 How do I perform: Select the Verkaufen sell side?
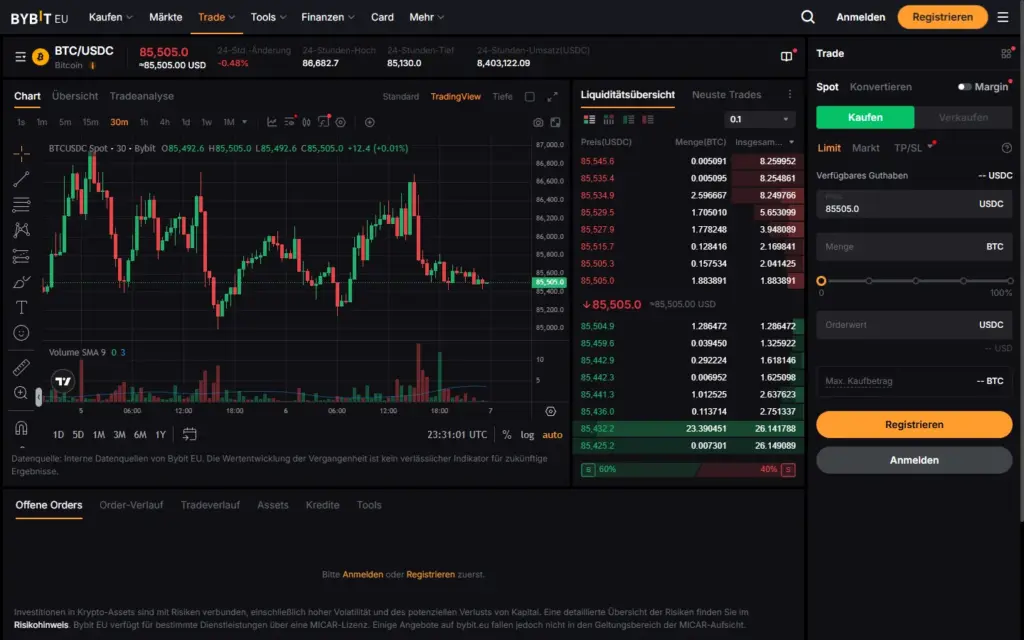click(963, 118)
